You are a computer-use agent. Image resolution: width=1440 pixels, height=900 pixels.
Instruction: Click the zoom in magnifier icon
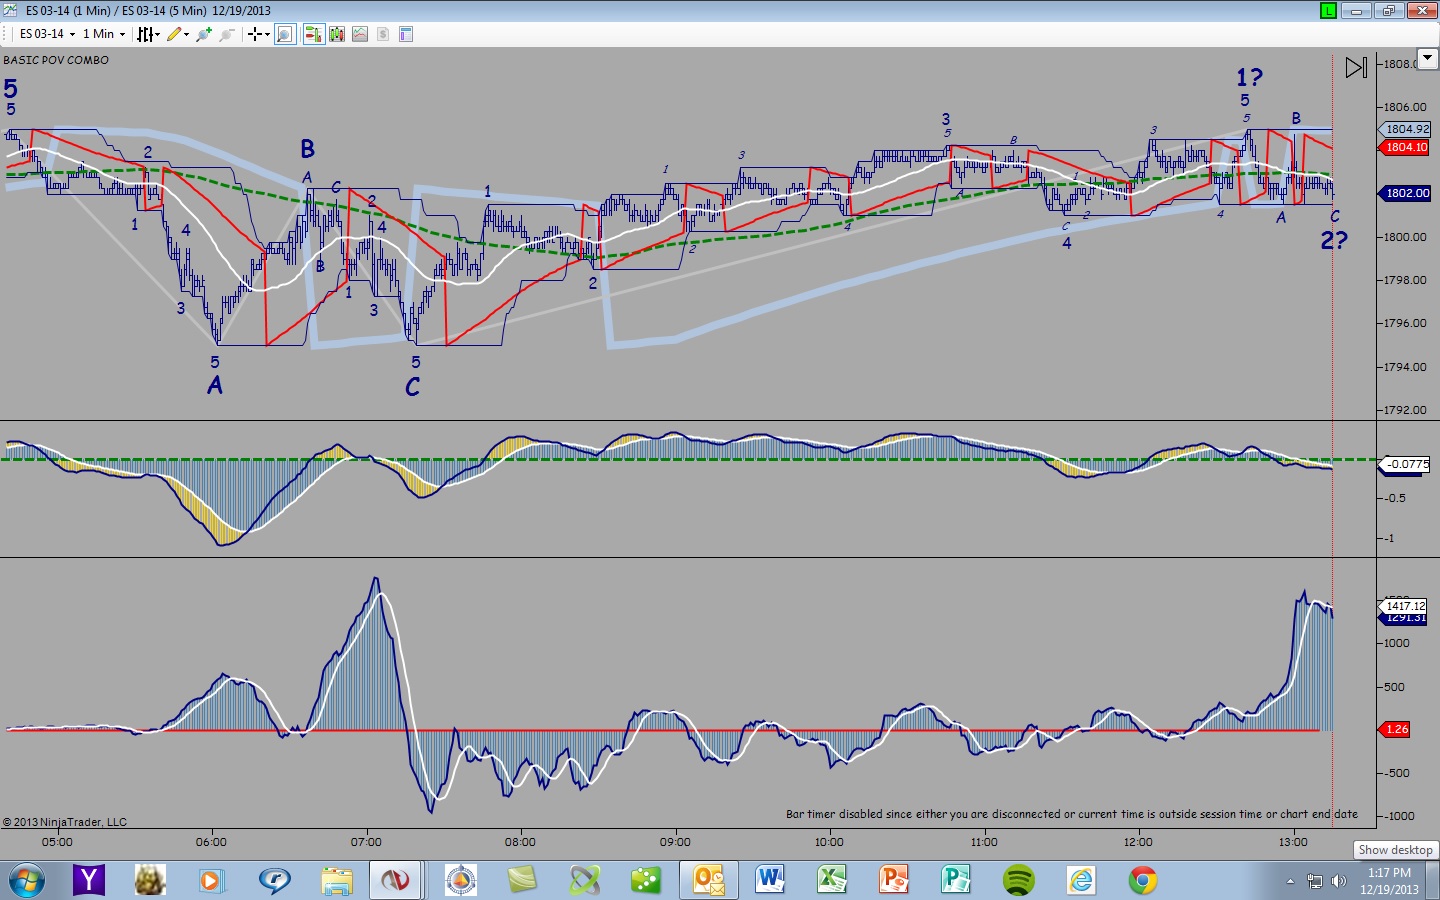(x=204, y=34)
